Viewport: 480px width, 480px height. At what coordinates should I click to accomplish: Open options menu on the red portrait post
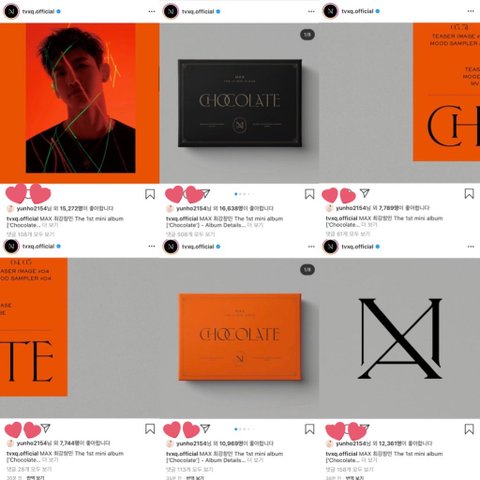[152, 11]
